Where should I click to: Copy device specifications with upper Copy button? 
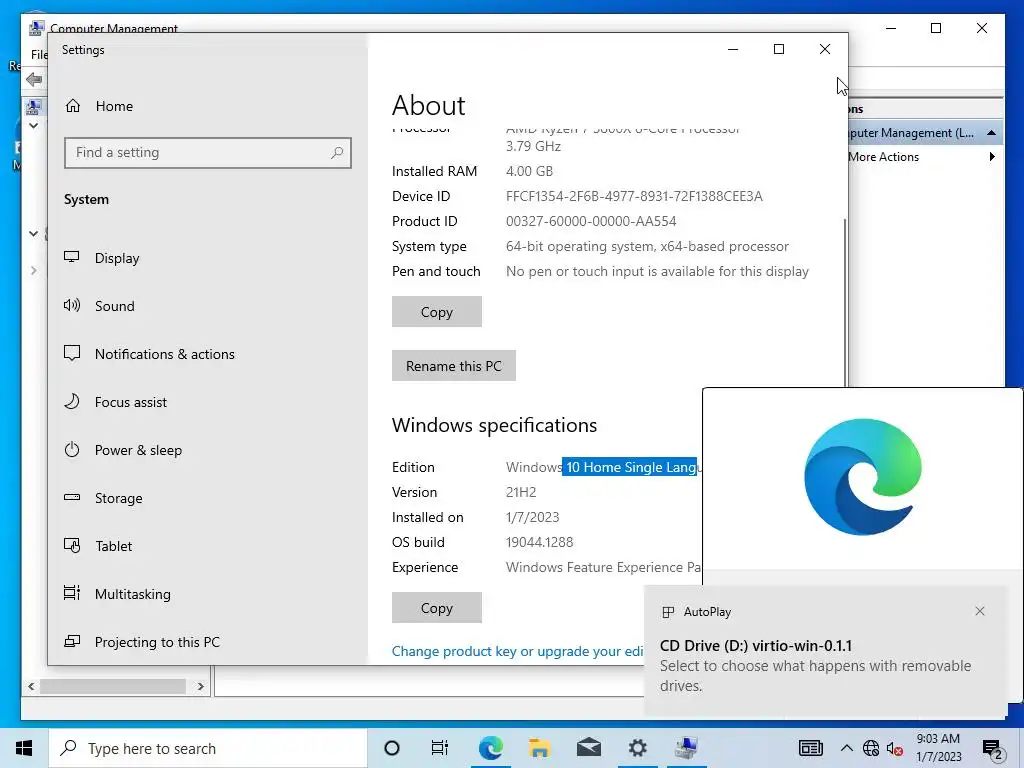tap(436, 312)
